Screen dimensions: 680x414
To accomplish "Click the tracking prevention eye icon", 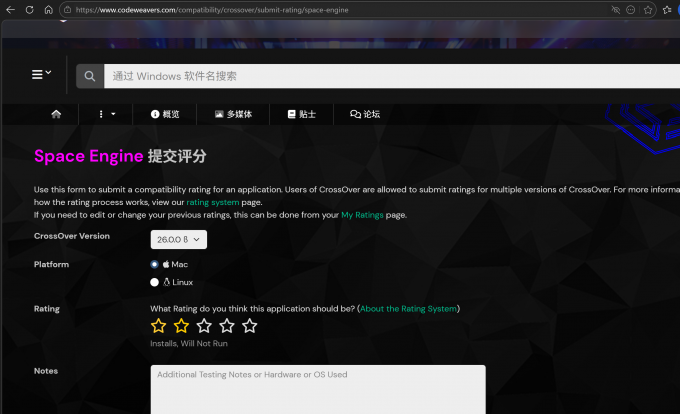I will pyautogui.click(x=615, y=10).
